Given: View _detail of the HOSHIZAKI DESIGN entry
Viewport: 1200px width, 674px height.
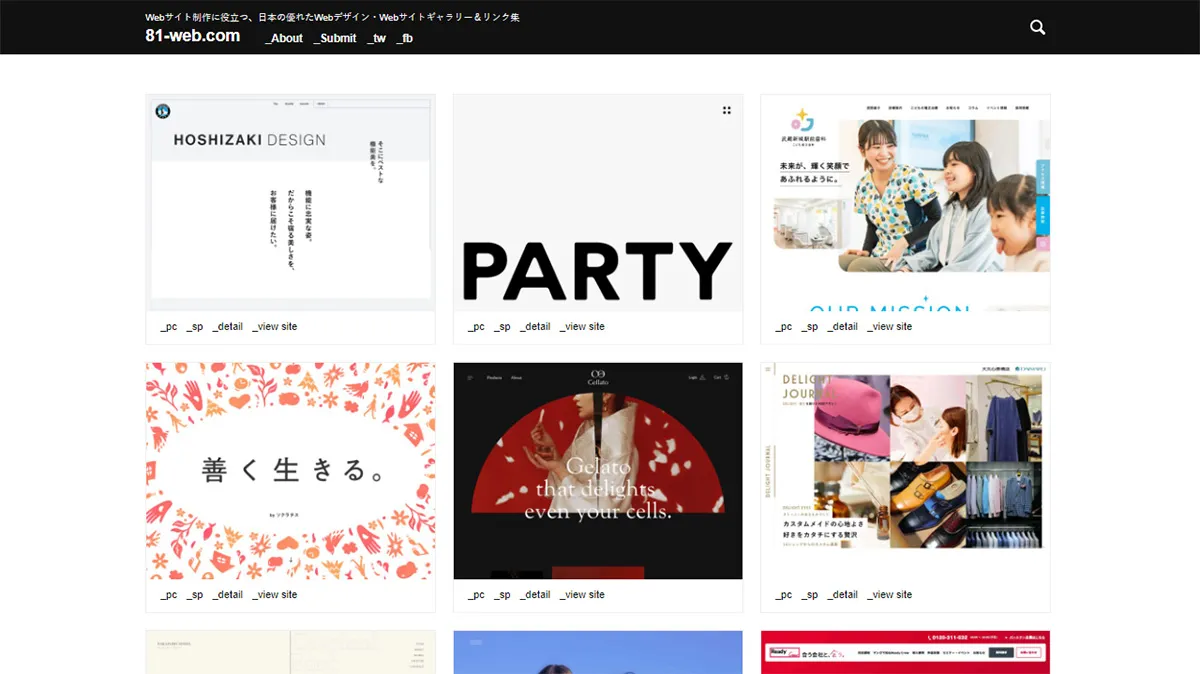Looking at the screenshot, I should (228, 326).
